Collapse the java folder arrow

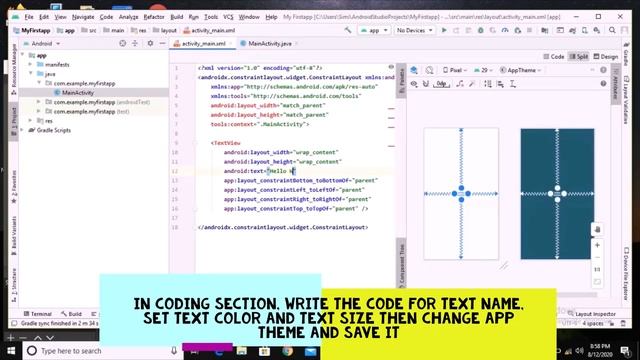(31, 74)
